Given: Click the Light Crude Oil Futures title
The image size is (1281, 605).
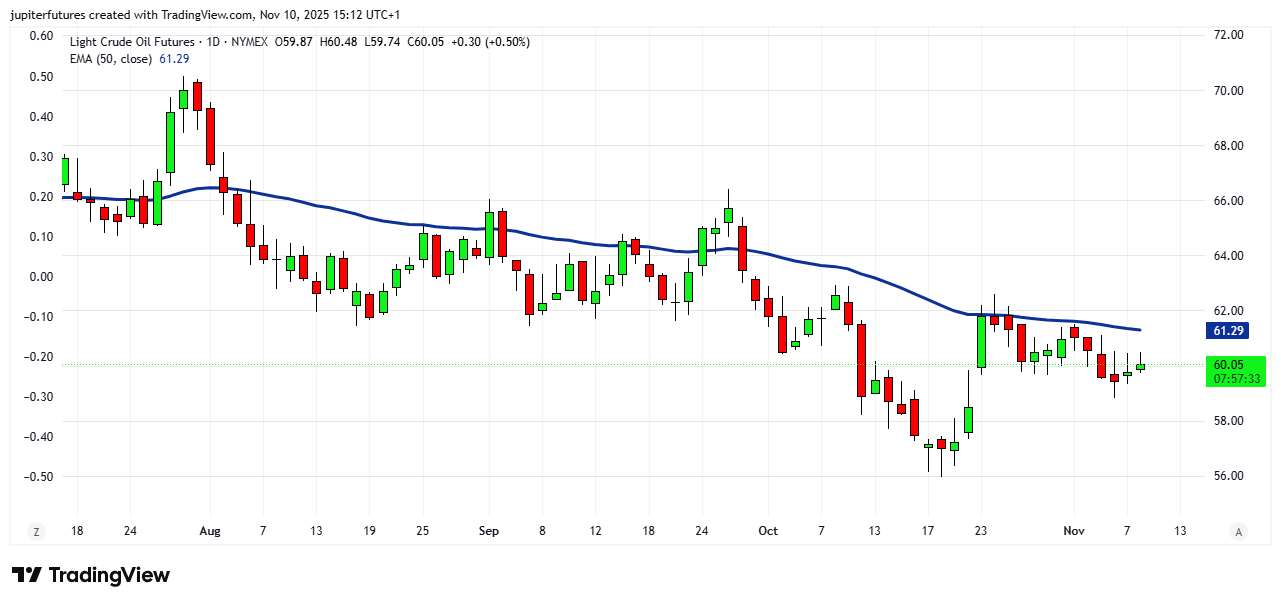Looking at the screenshot, I should (x=131, y=42).
